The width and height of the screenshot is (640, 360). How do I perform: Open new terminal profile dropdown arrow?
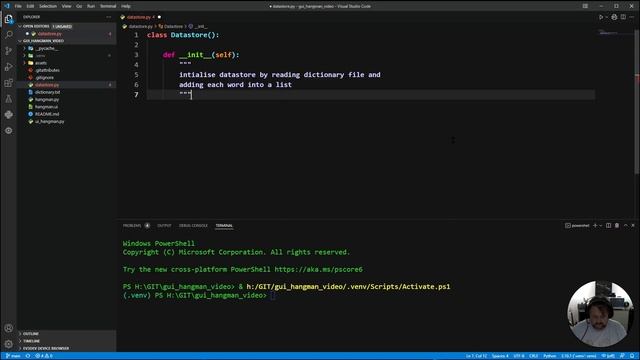tap(600, 225)
